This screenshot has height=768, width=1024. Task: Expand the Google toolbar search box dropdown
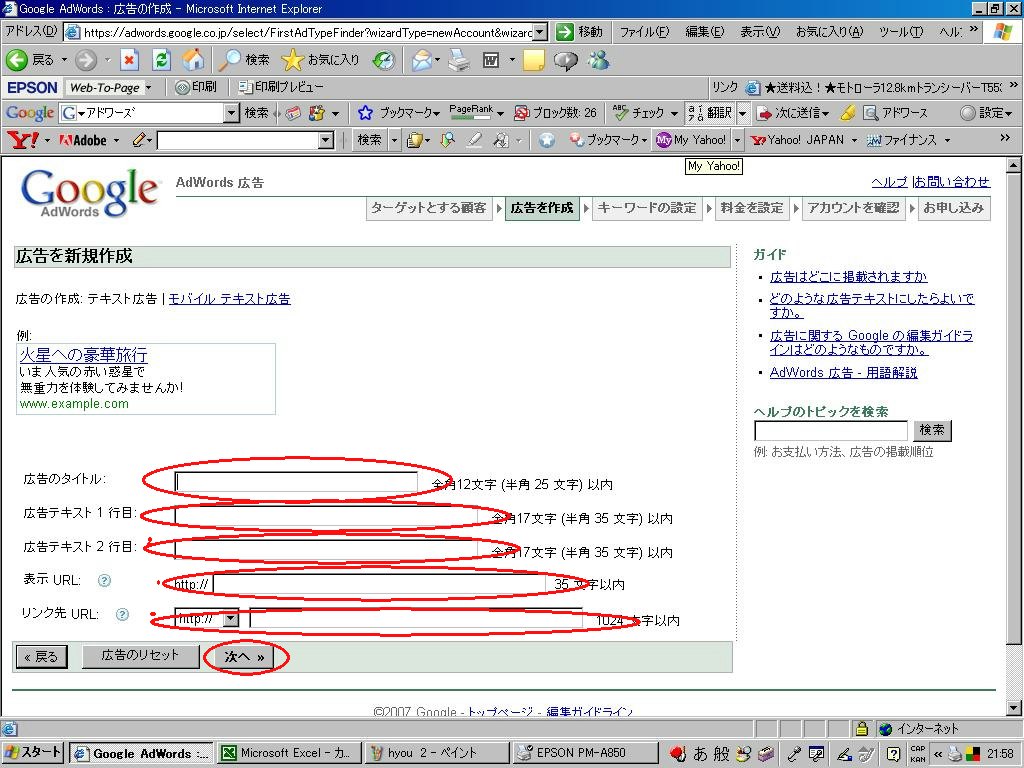coord(232,113)
